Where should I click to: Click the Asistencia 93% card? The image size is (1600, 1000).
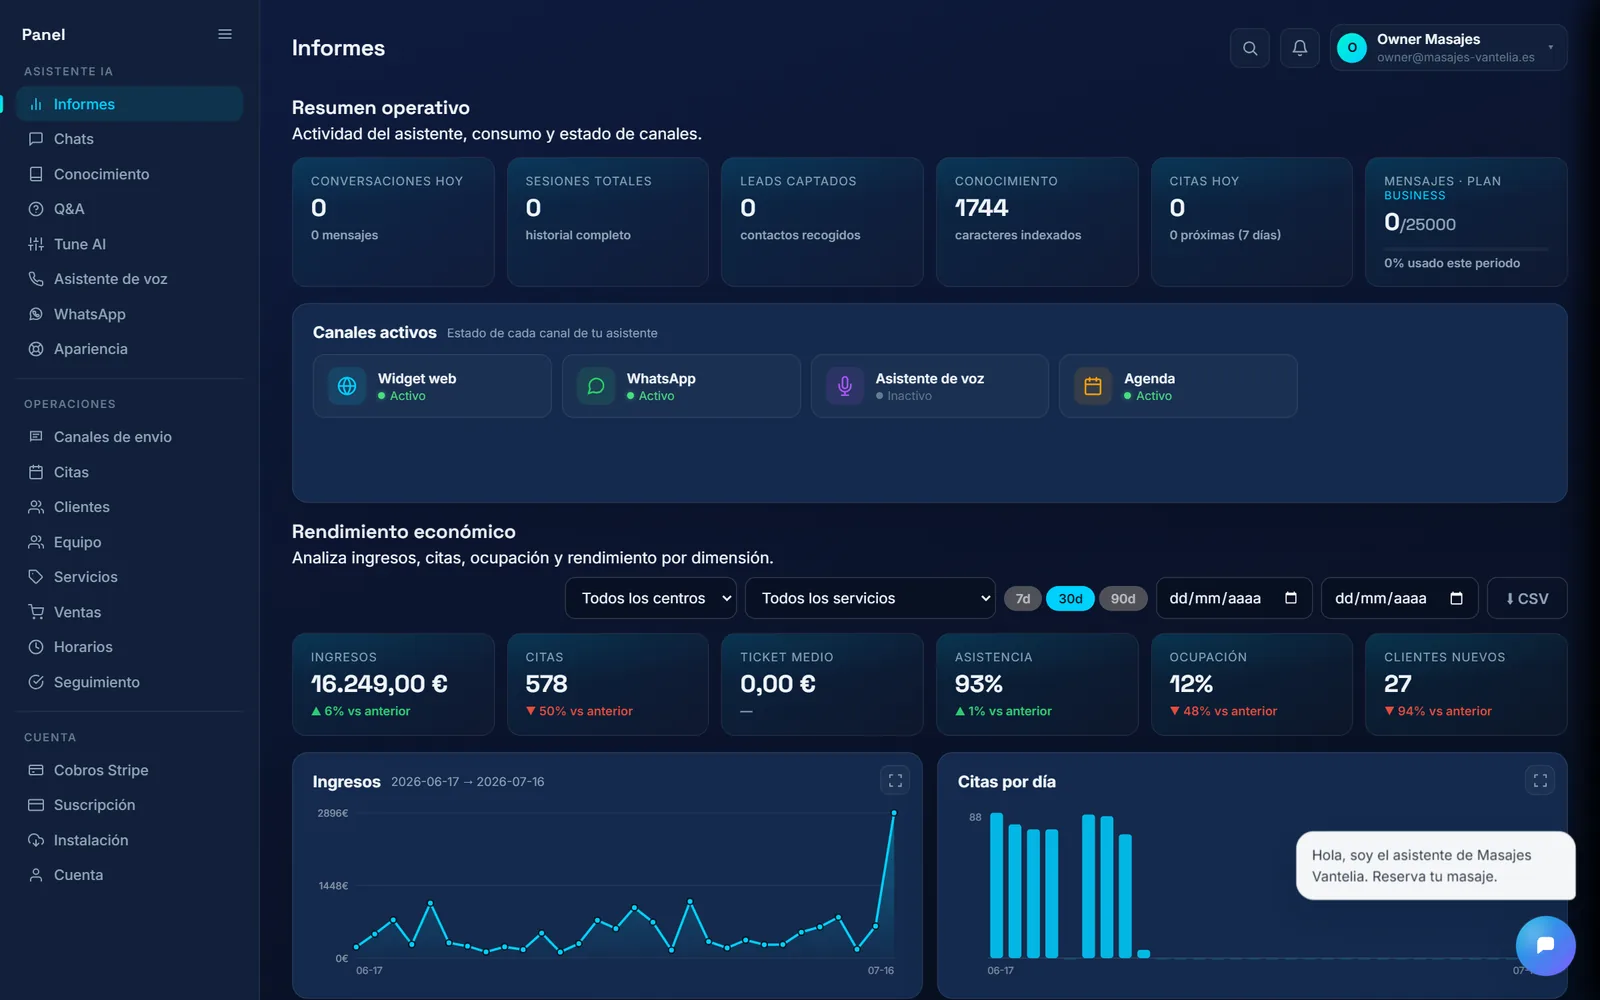(x=1037, y=684)
